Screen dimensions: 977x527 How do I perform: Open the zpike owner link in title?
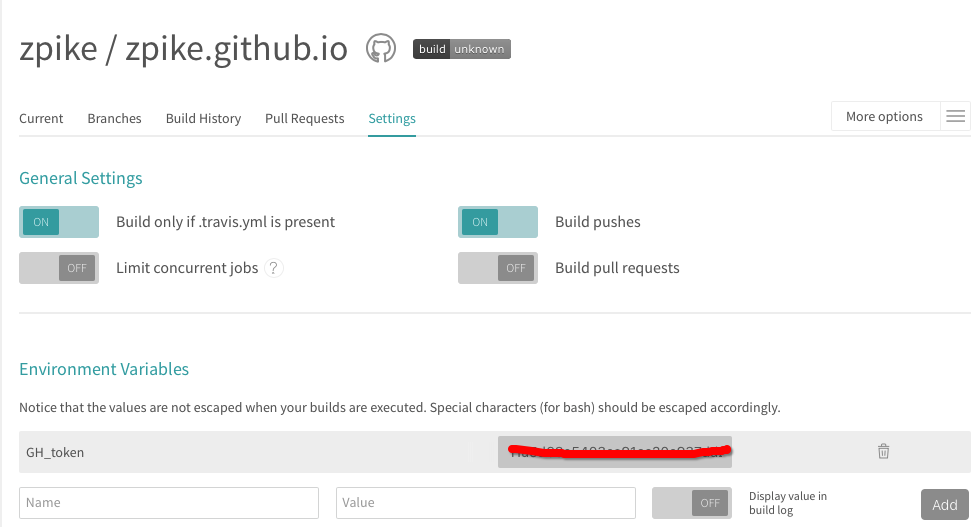click(59, 49)
